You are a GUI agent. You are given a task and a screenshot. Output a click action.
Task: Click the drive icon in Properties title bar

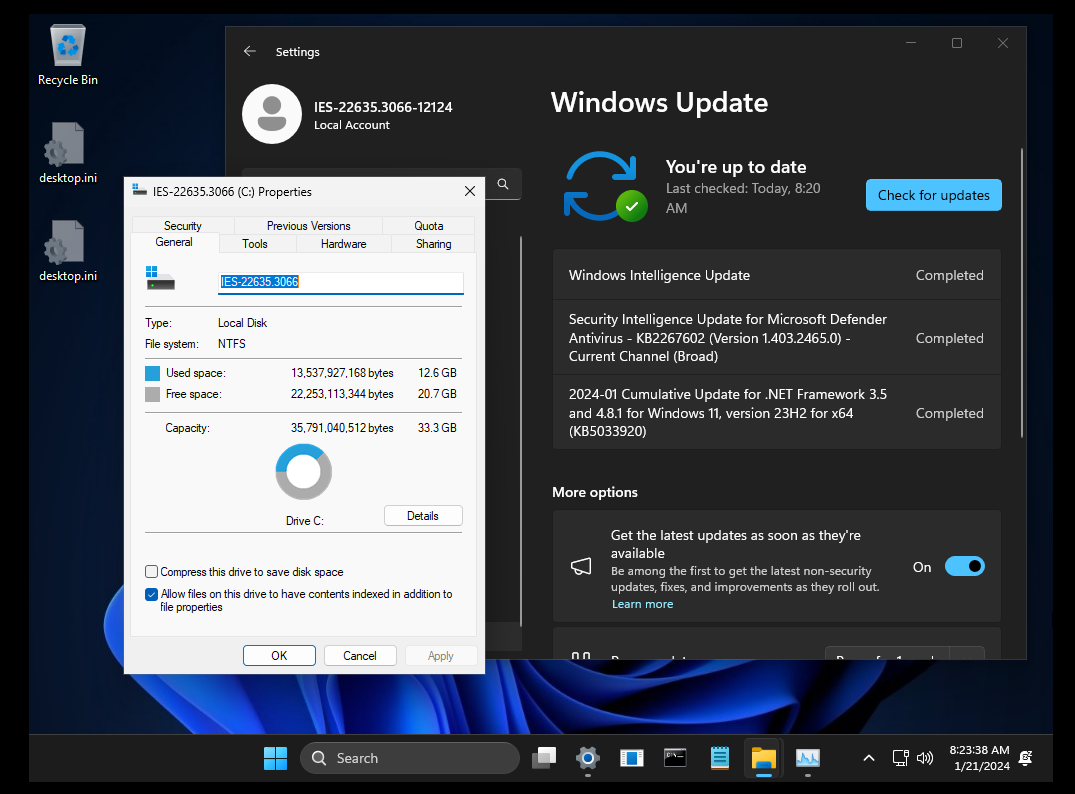[x=140, y=191]
